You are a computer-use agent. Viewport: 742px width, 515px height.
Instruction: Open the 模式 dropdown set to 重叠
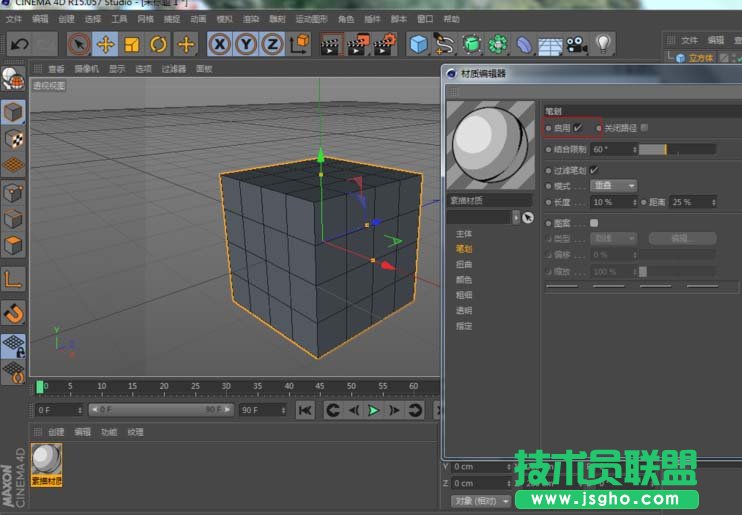(x=613, y=186)
